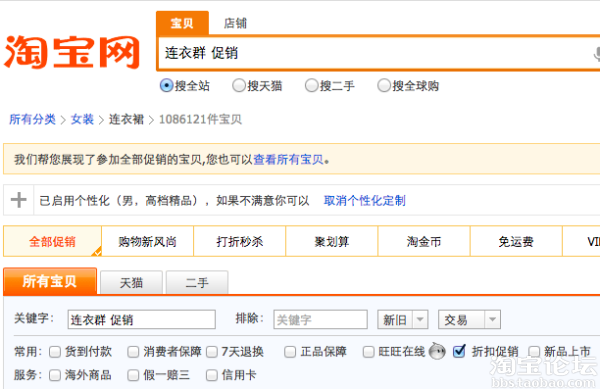Click the 排除 keyword input field
Screen dimensions: 600x389
pyautogui.click(x=320, y=319)
